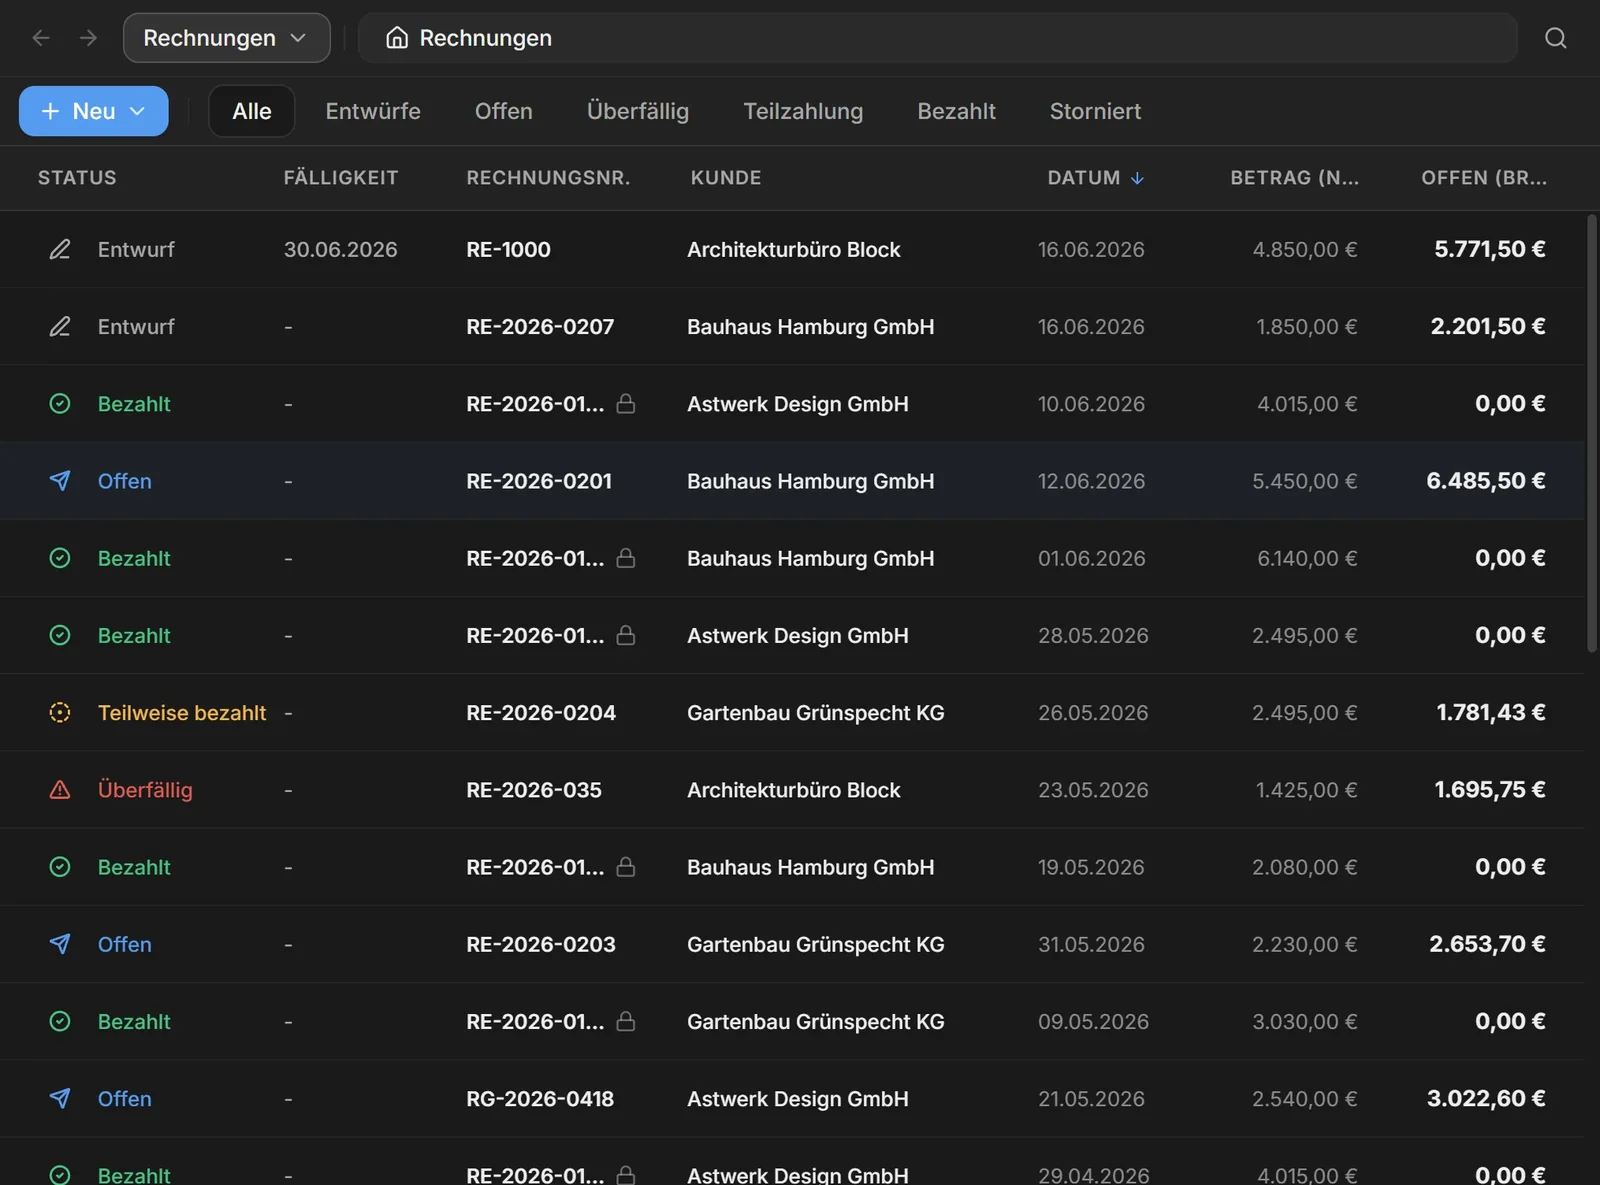Open the Neu dropdown button

(94, 111)
